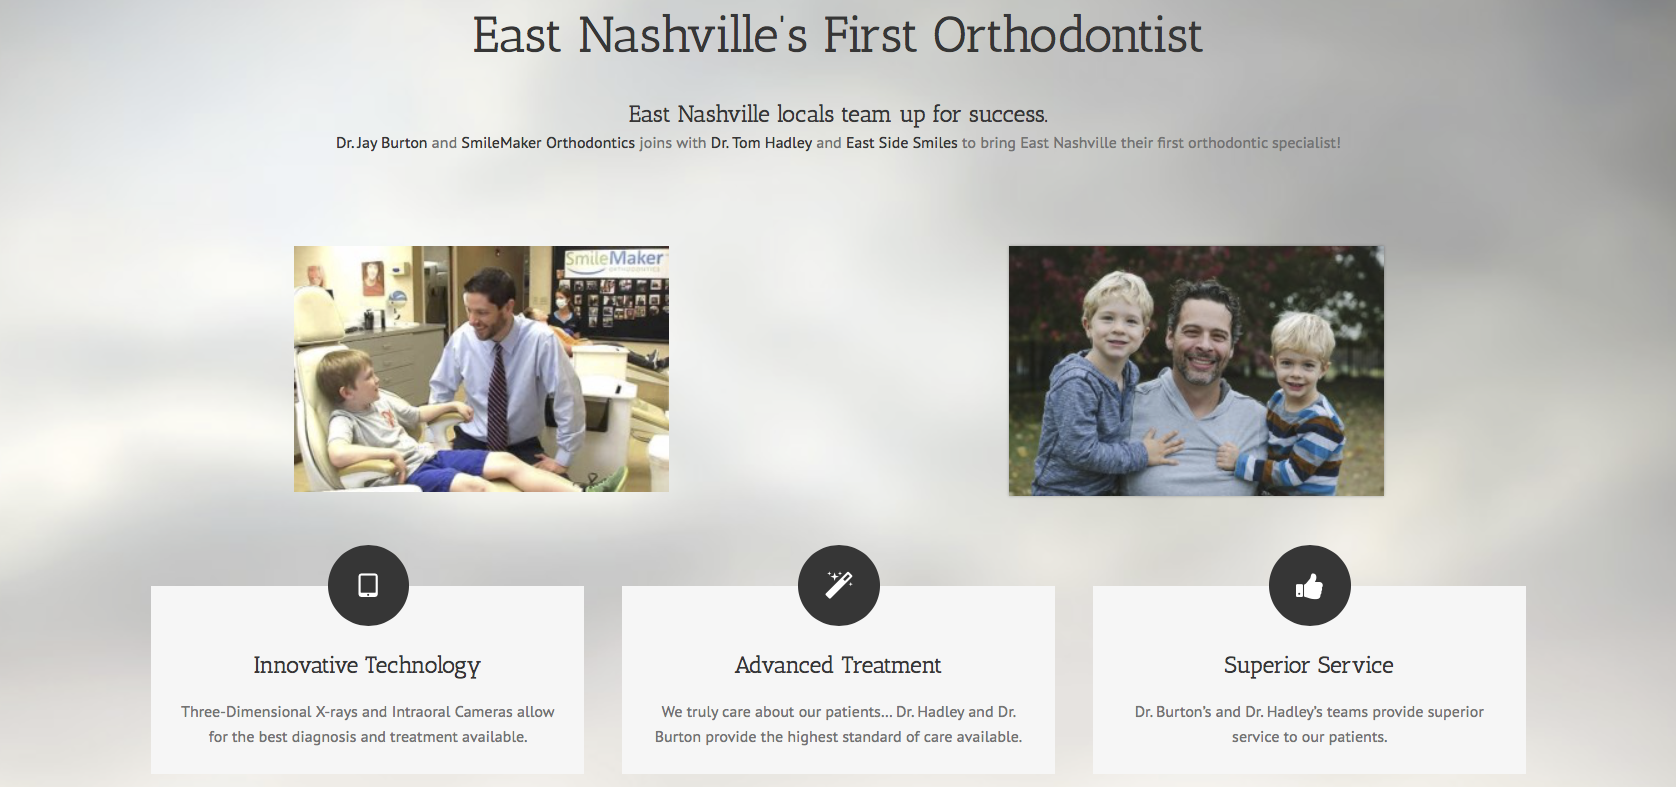Click the Innovative Technology card panel

click(367, 680)
